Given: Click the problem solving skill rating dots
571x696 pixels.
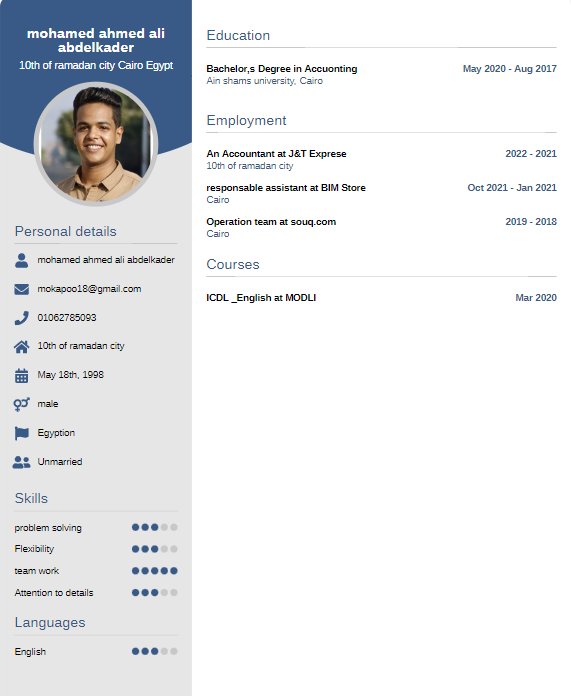Looking at the screenshot, I should 155,527.
